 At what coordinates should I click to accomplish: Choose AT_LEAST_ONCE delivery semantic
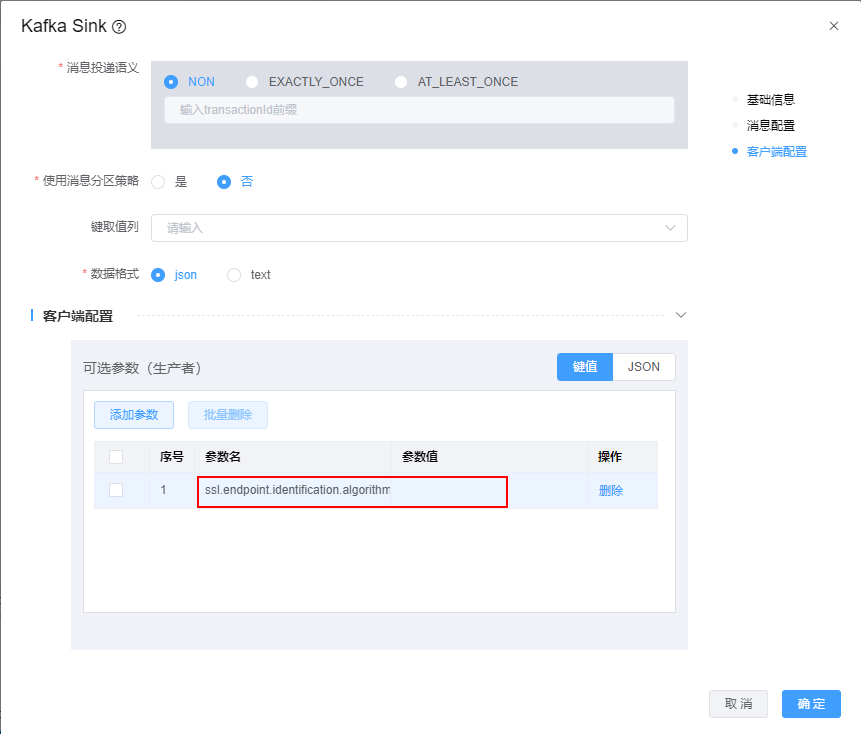click(401, 82)
